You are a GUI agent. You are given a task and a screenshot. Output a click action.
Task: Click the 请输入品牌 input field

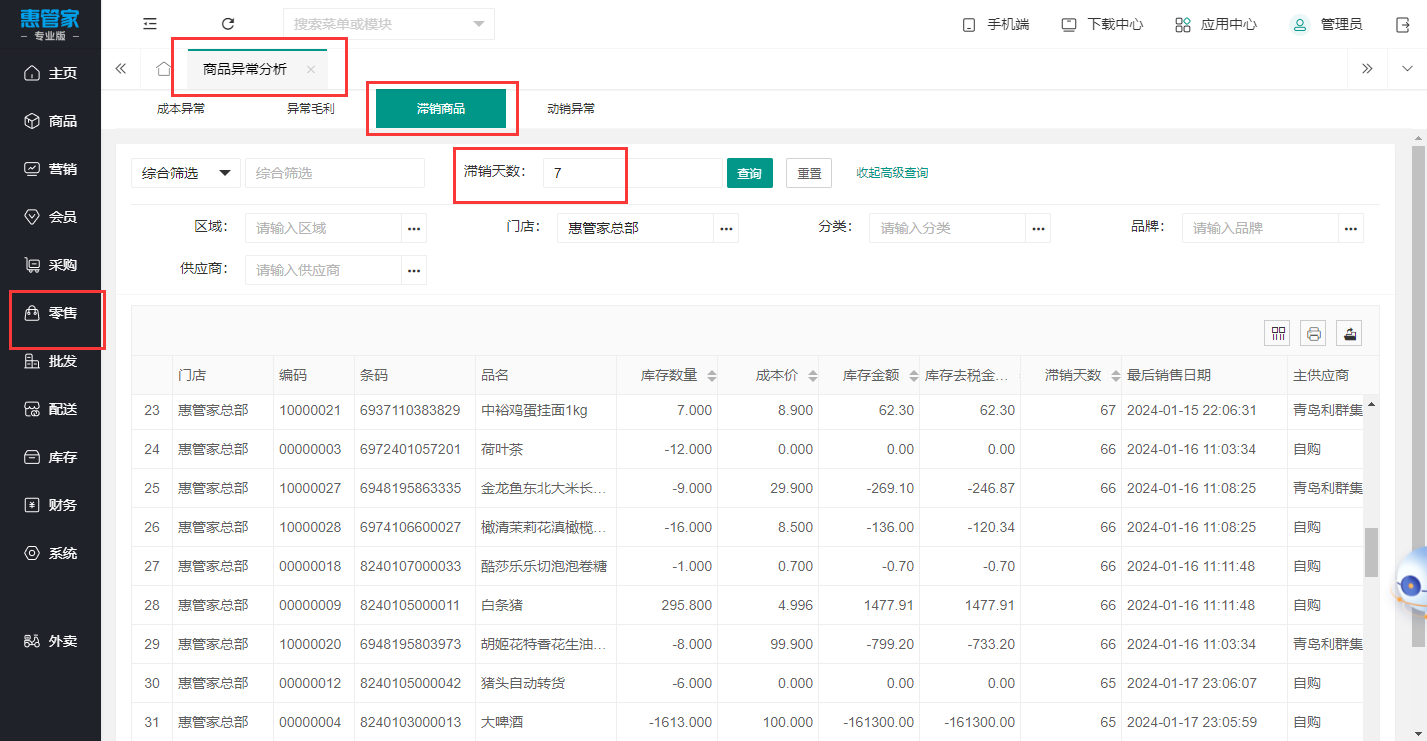(1261, 228)
